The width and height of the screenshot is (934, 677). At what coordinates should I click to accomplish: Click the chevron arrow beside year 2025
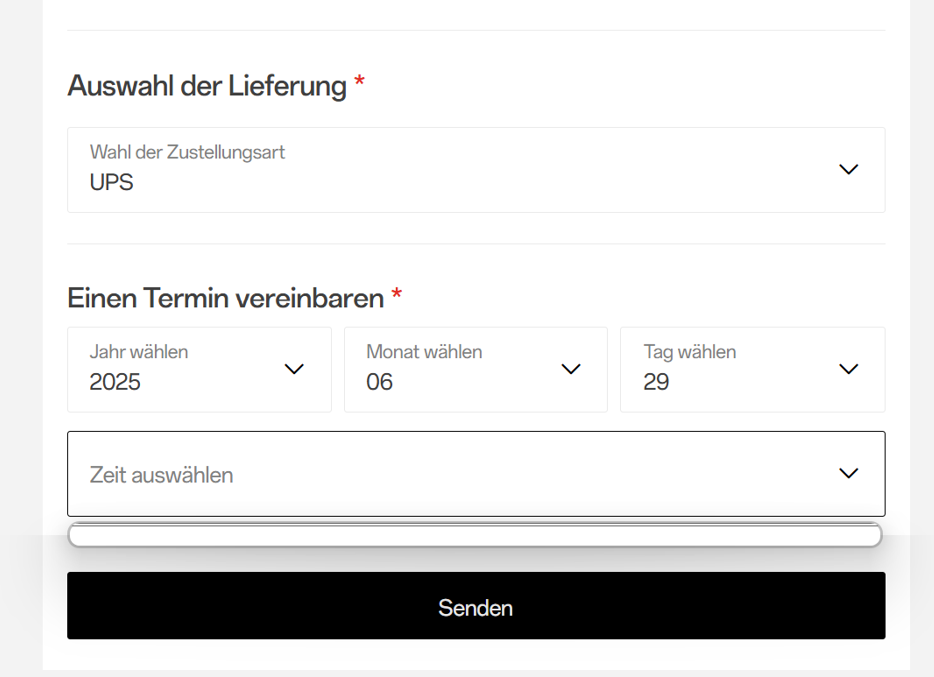[x=294, y=369]
